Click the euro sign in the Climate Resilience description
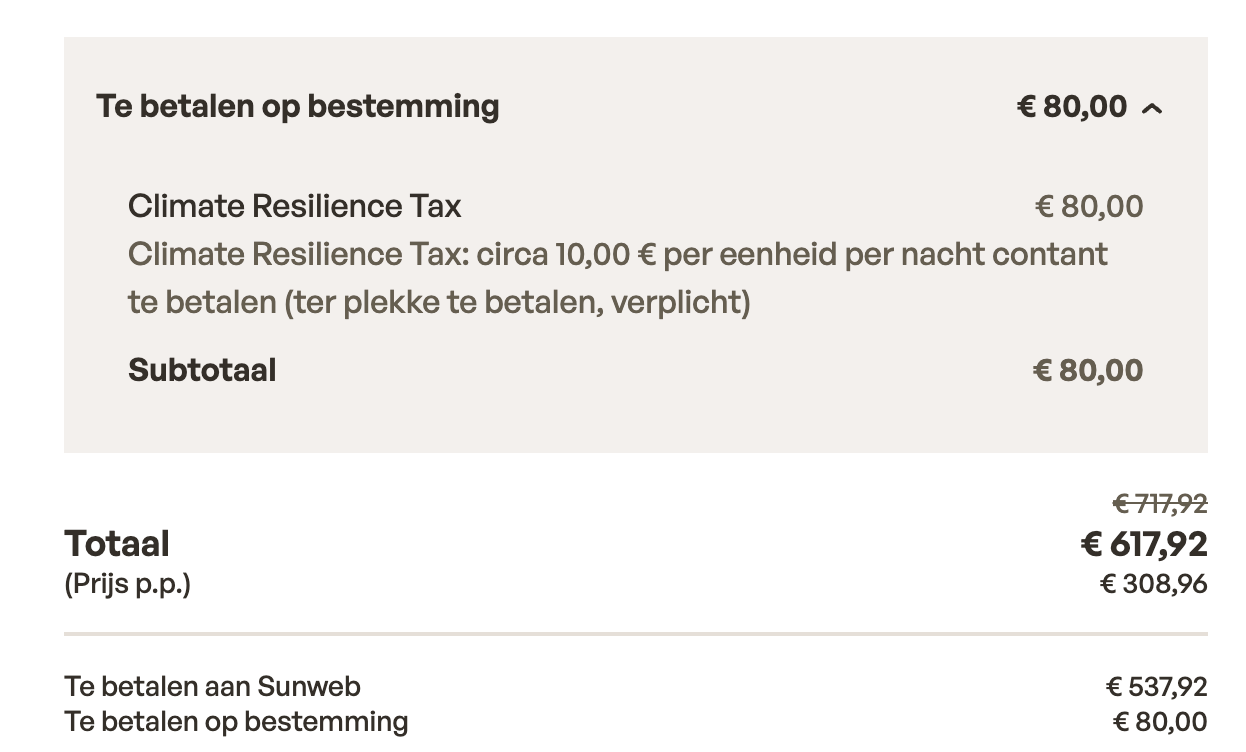 tap(645, 254)
